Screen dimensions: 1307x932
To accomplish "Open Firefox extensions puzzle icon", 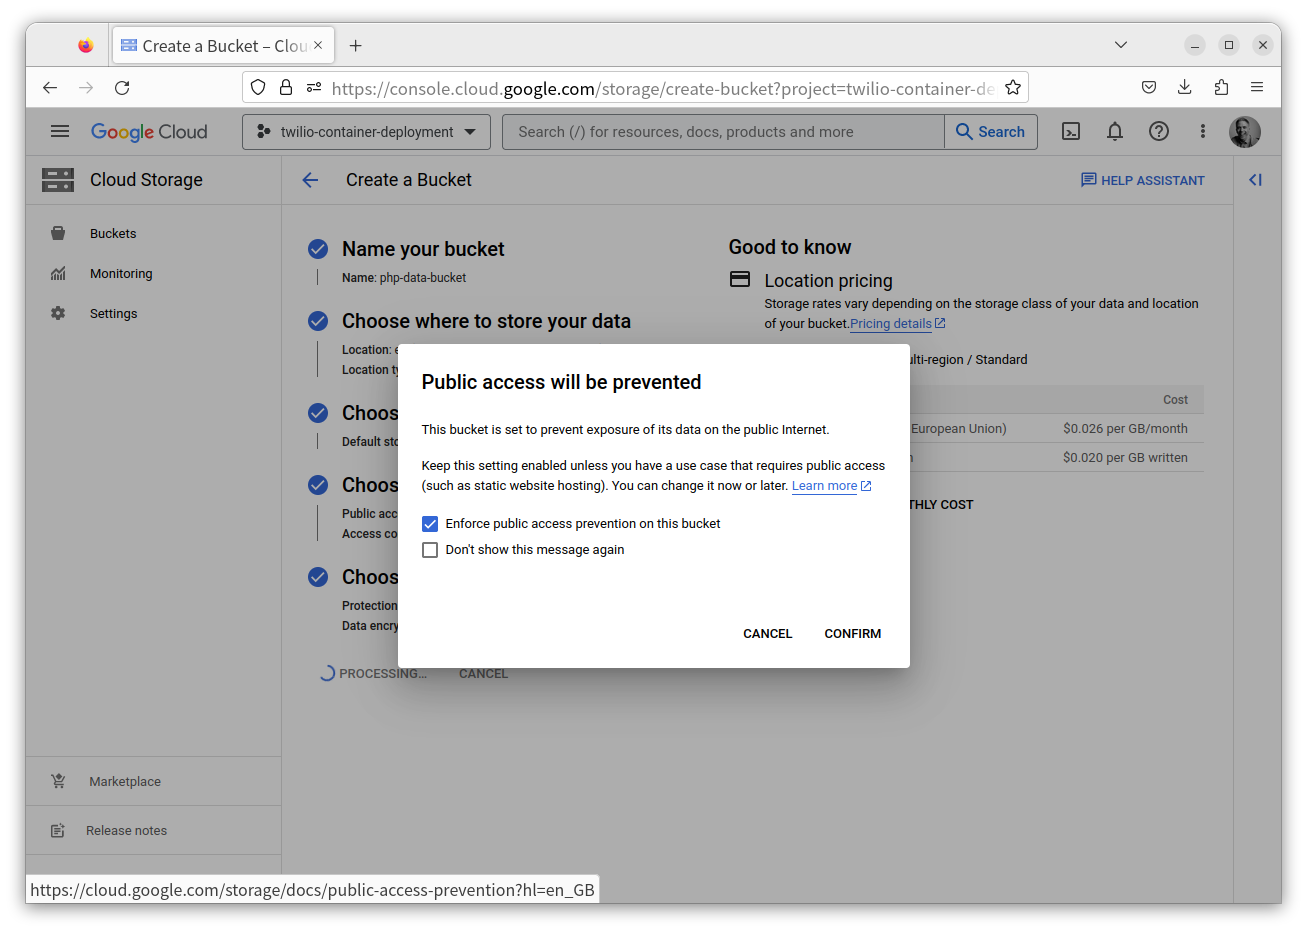I will [1221, 88].
